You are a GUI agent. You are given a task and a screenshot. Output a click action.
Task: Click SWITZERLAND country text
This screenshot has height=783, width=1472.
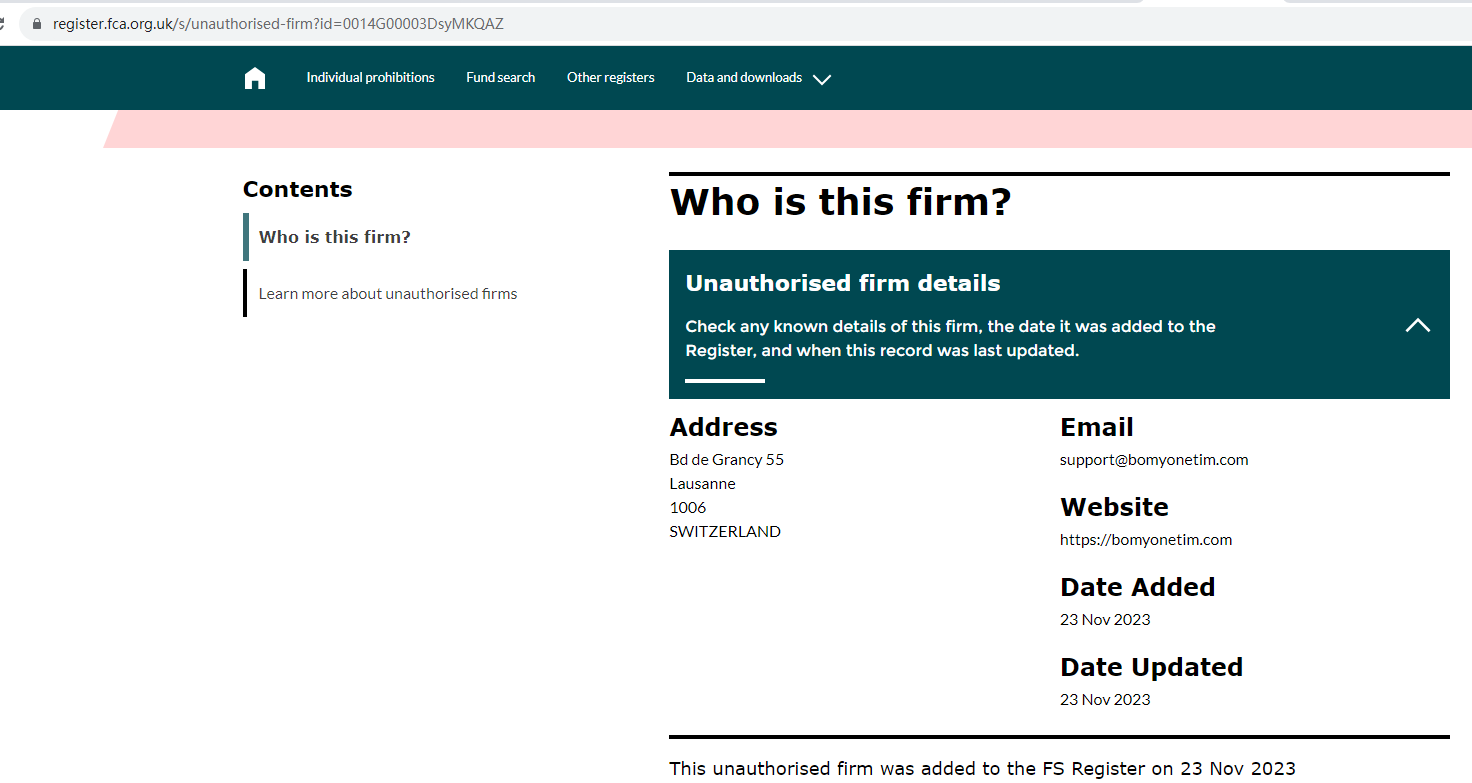725,532
